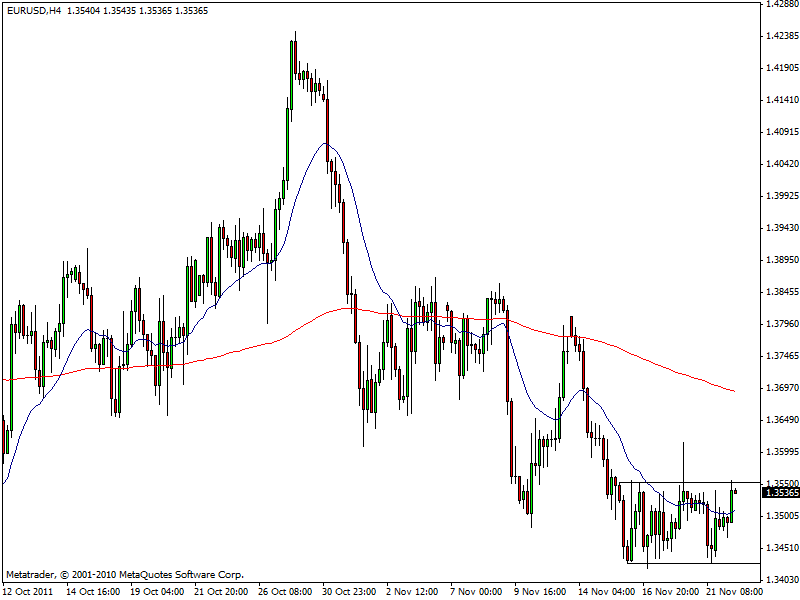Select the 1.34510 price axis label

click(x=781, y=548)
